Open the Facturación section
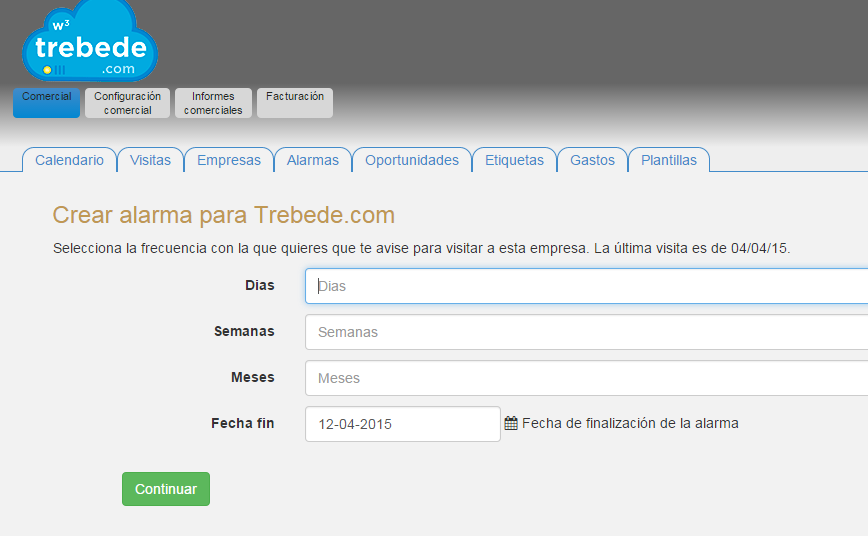Screen dimensions: 868x536 295,102
